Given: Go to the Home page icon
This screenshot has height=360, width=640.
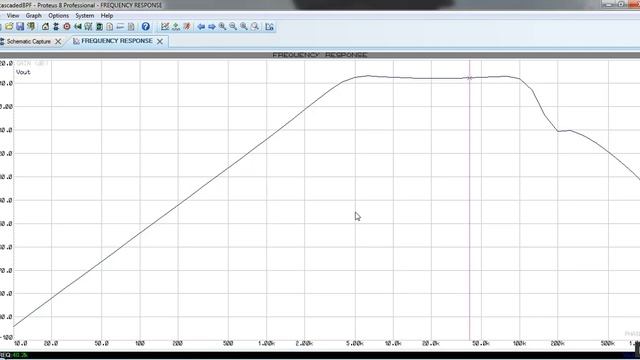Looking at the screenshot, I should click(x=45, y=27).
